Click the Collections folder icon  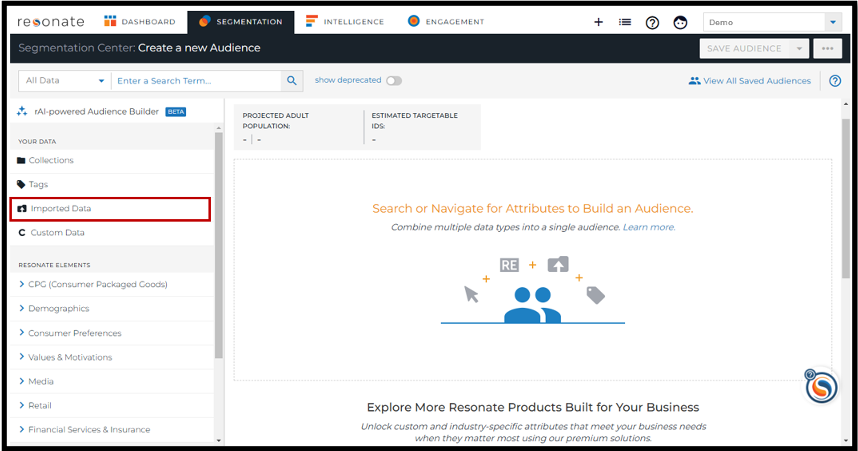click(21, 160)
